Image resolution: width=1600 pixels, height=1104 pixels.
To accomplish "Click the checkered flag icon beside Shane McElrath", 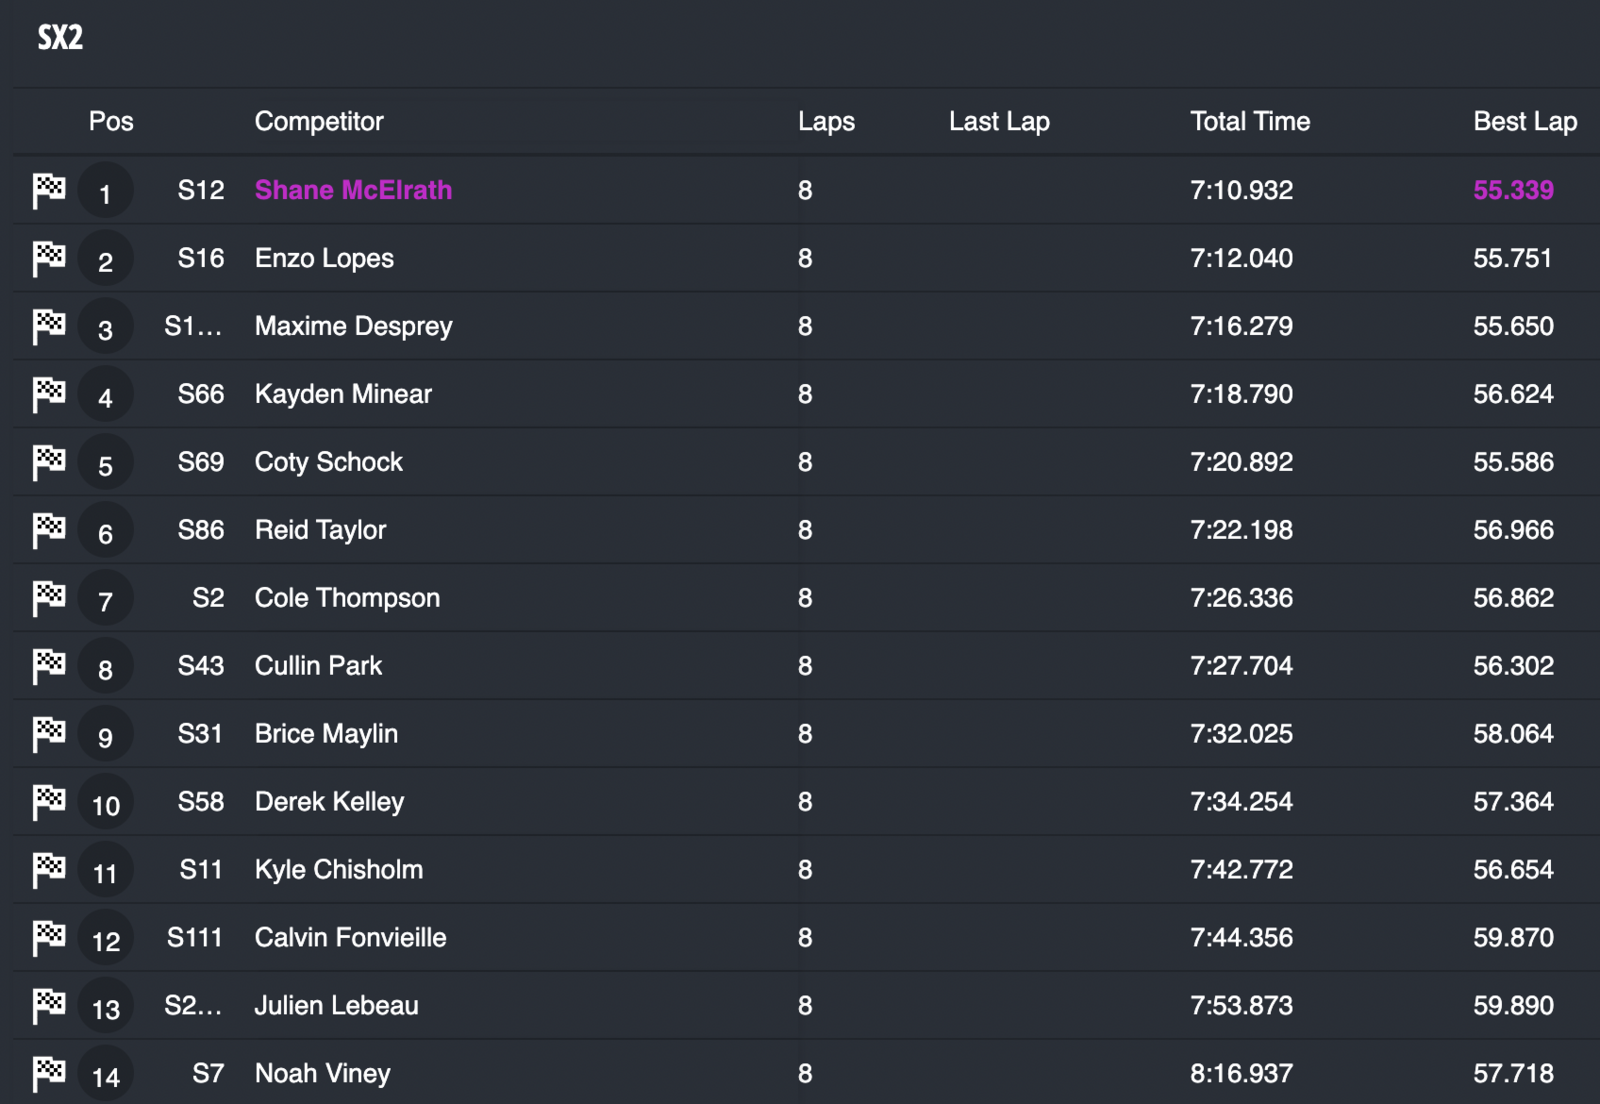I will 48,190.
